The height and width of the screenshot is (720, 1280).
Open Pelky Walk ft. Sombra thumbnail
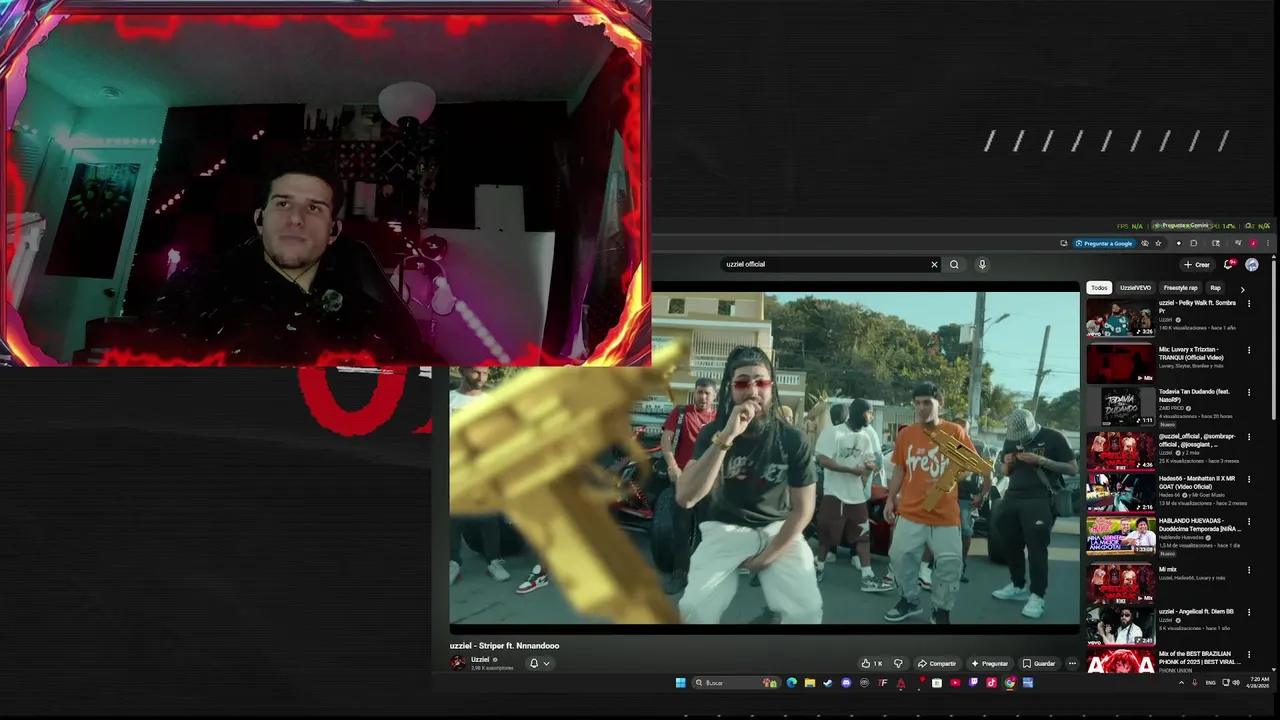click(1120, 318)
